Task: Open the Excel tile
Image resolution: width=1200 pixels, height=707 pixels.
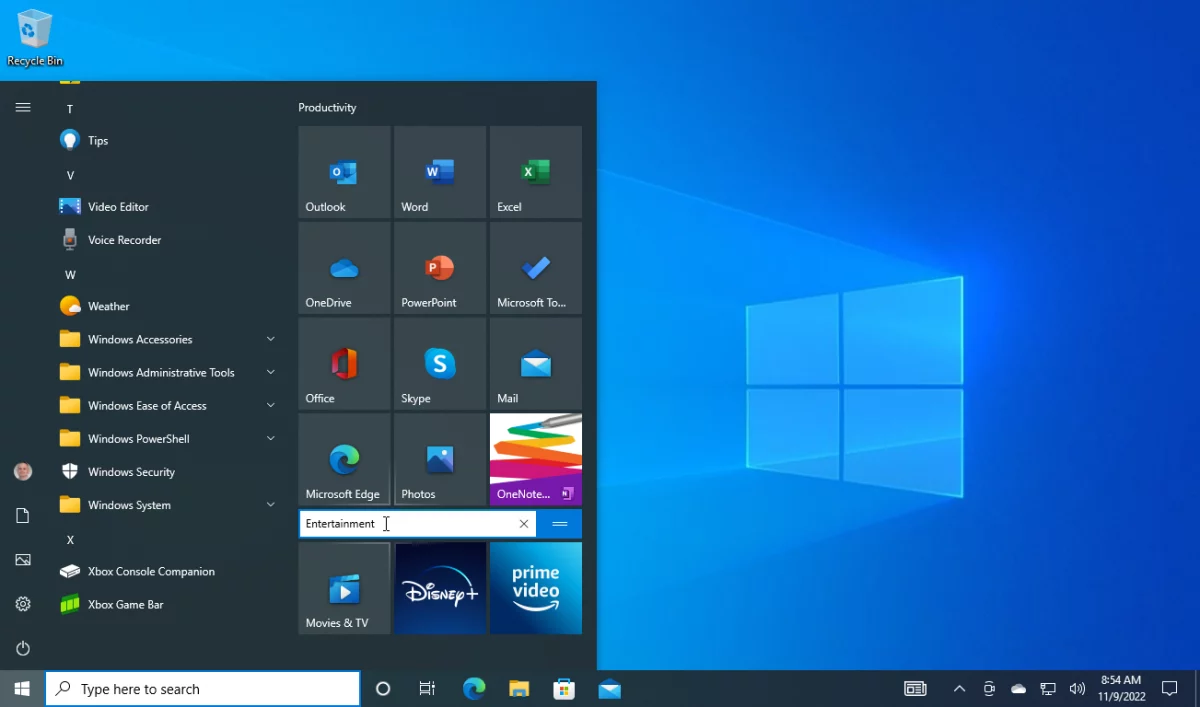Action: coord(535,172)
